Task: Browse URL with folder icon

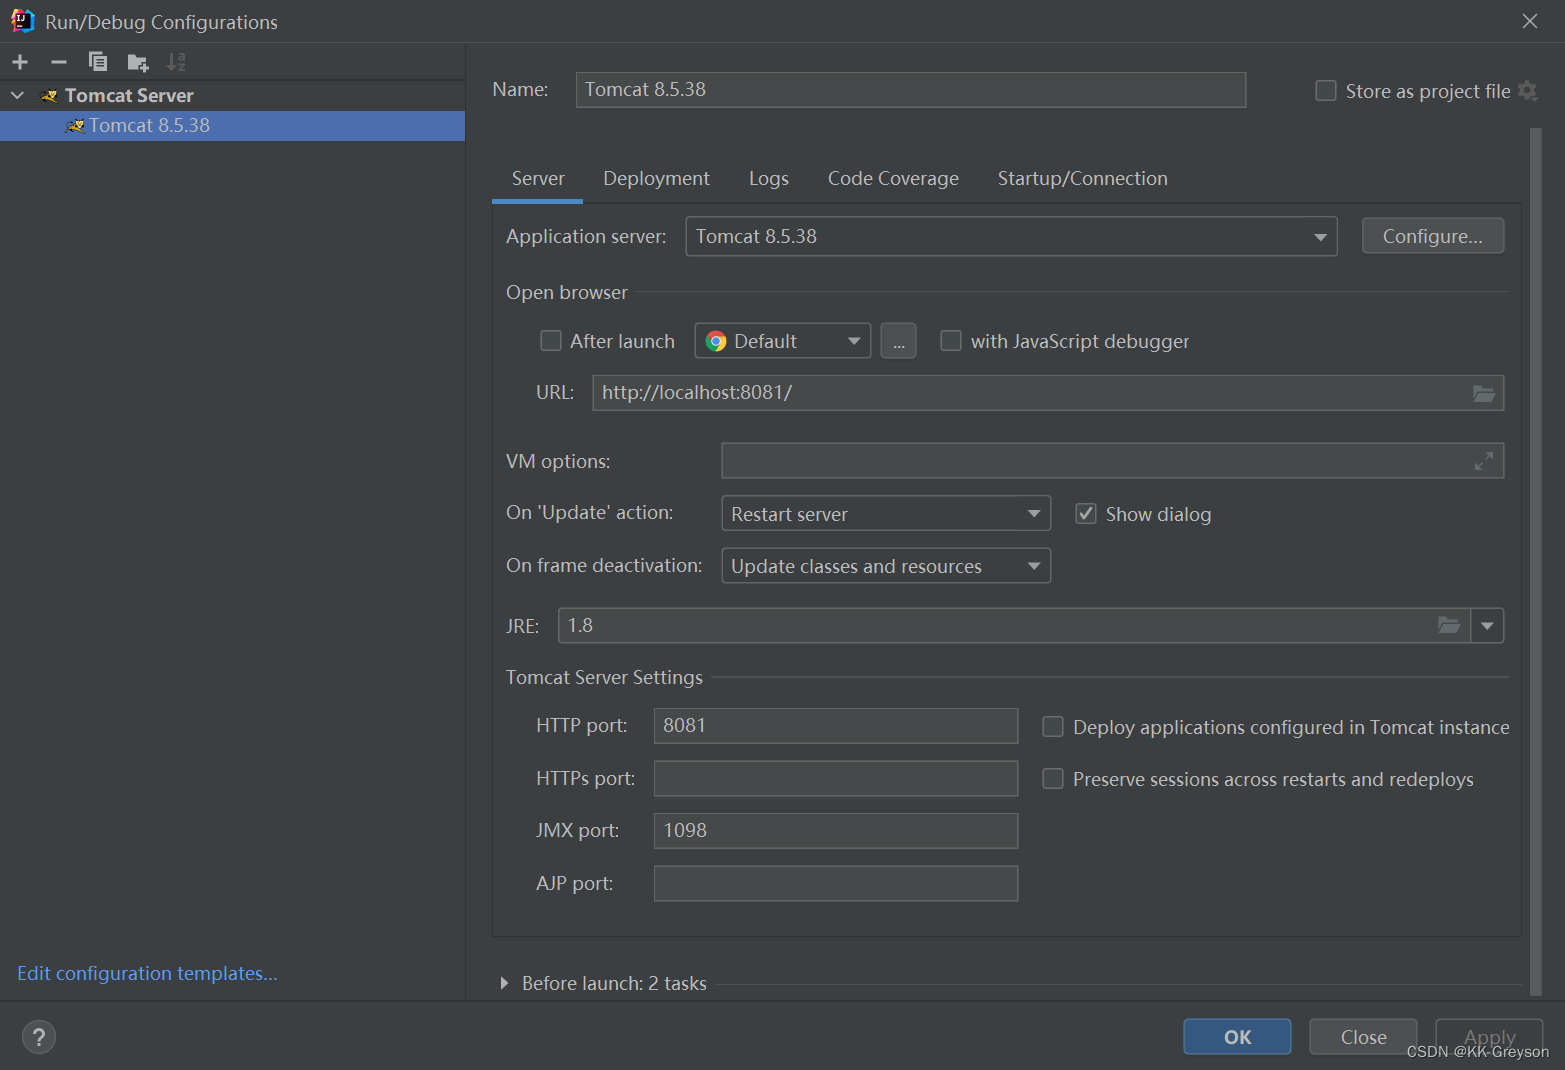Action: [1484, 393]
